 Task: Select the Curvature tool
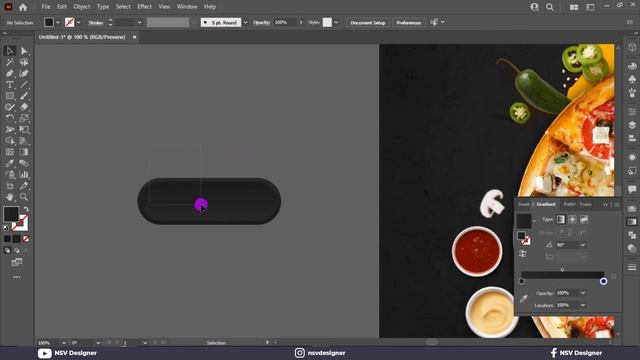click(24, 73)
